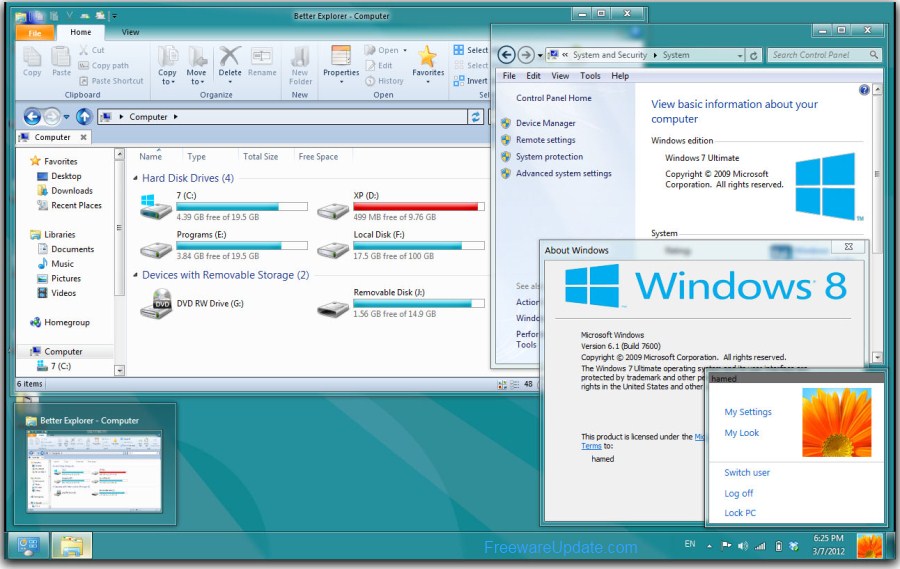900x569 pixels.
Task: Refresh the System control panel window
Action: (753, 55)
